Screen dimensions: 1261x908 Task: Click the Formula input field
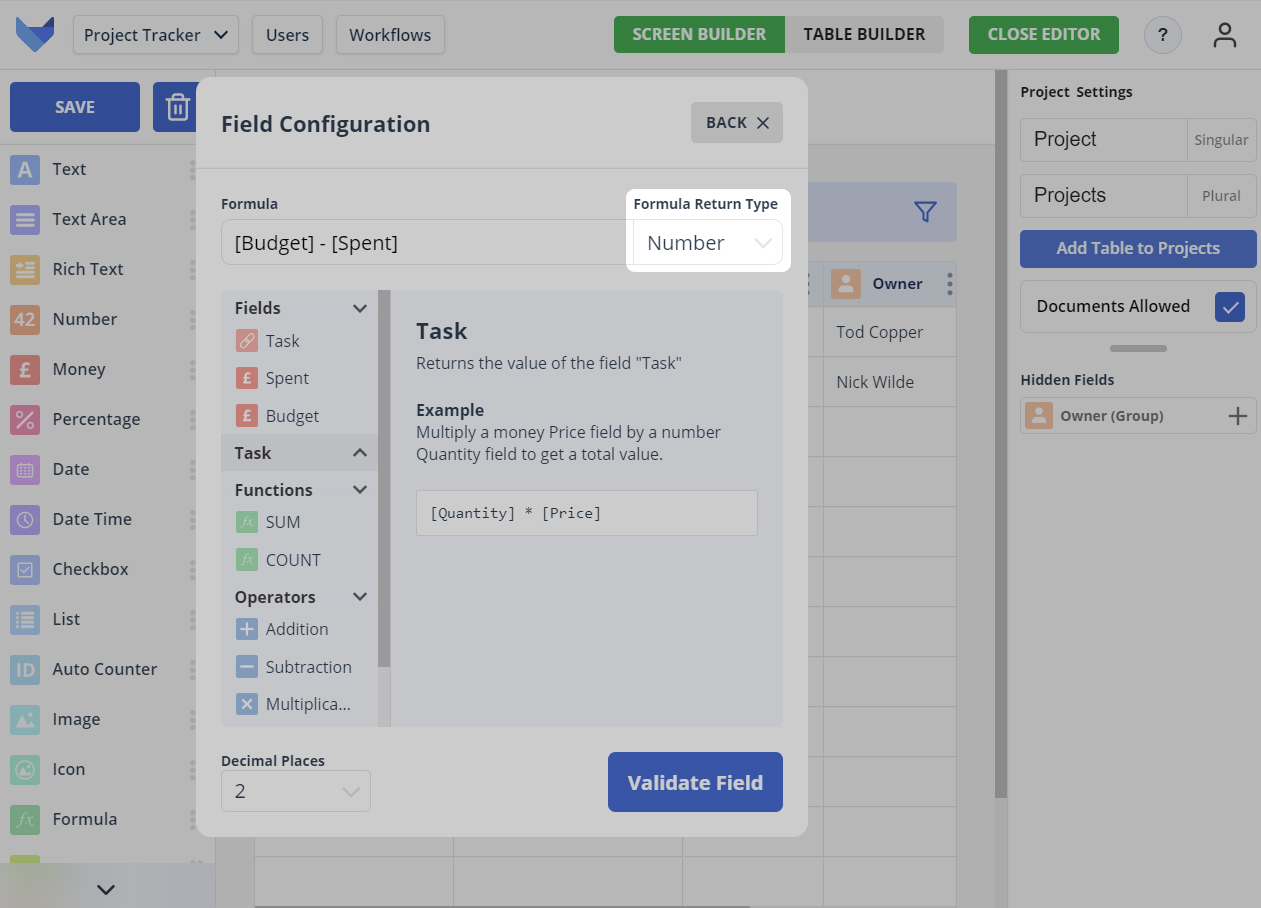click(427, 242)
